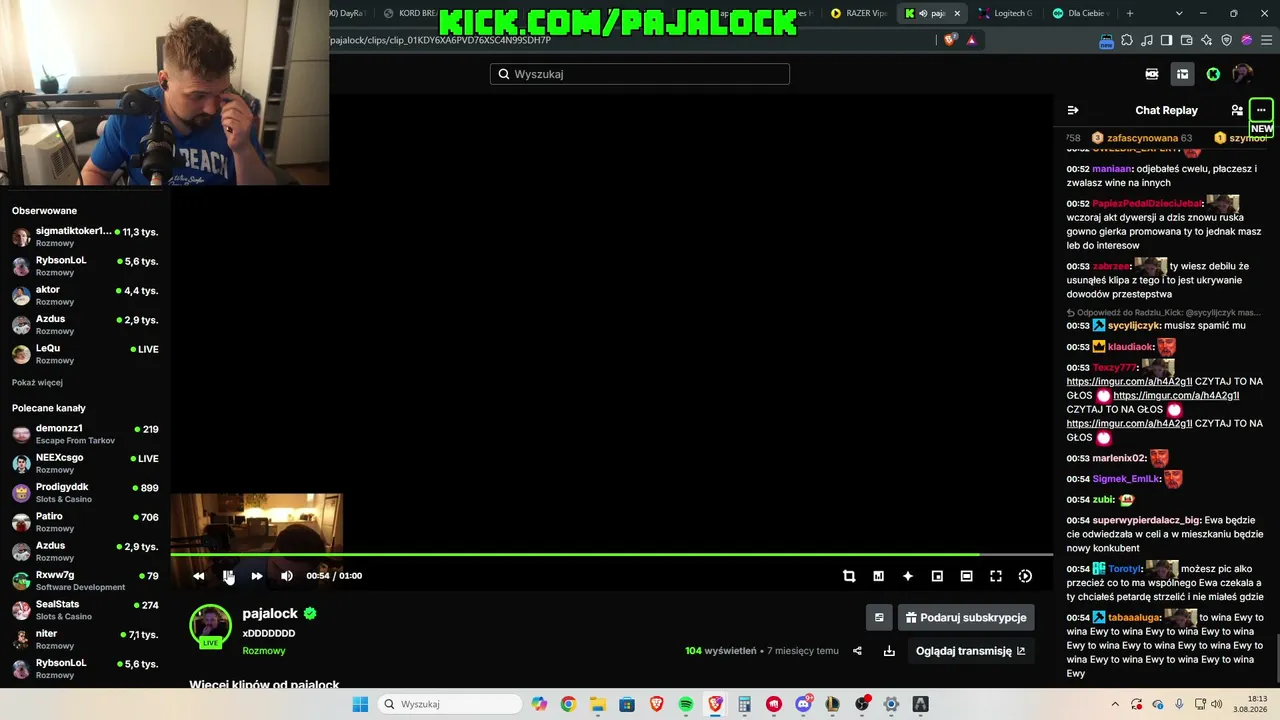This screenshot has width=1280, height=720.
Task: Click the Podaruj subskrypcje button
Action: click(x=966, y=618)
